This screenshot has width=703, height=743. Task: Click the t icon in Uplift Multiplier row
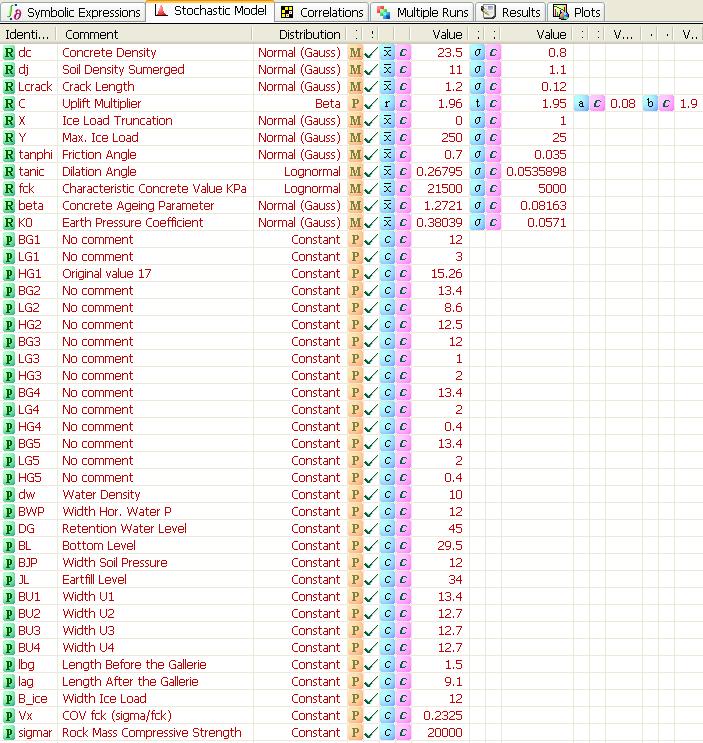478,104
